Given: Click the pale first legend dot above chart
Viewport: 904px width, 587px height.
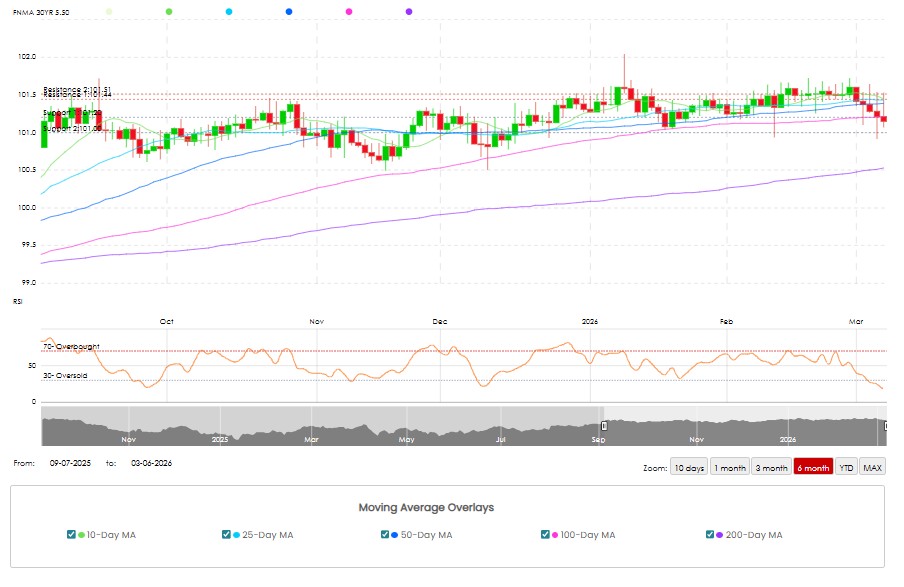Looking at the screenshot, I should point(109,11).
